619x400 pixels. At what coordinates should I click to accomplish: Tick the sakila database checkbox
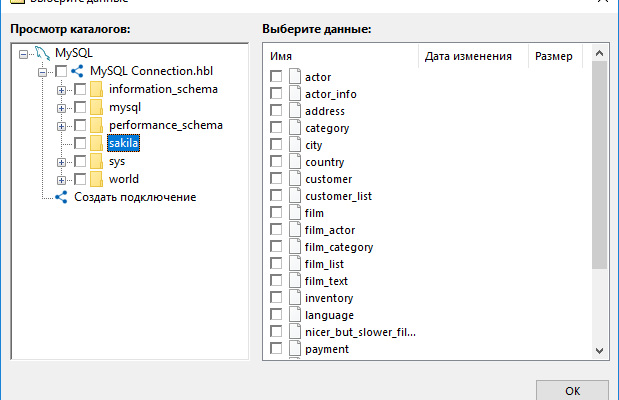pos(80,144)
